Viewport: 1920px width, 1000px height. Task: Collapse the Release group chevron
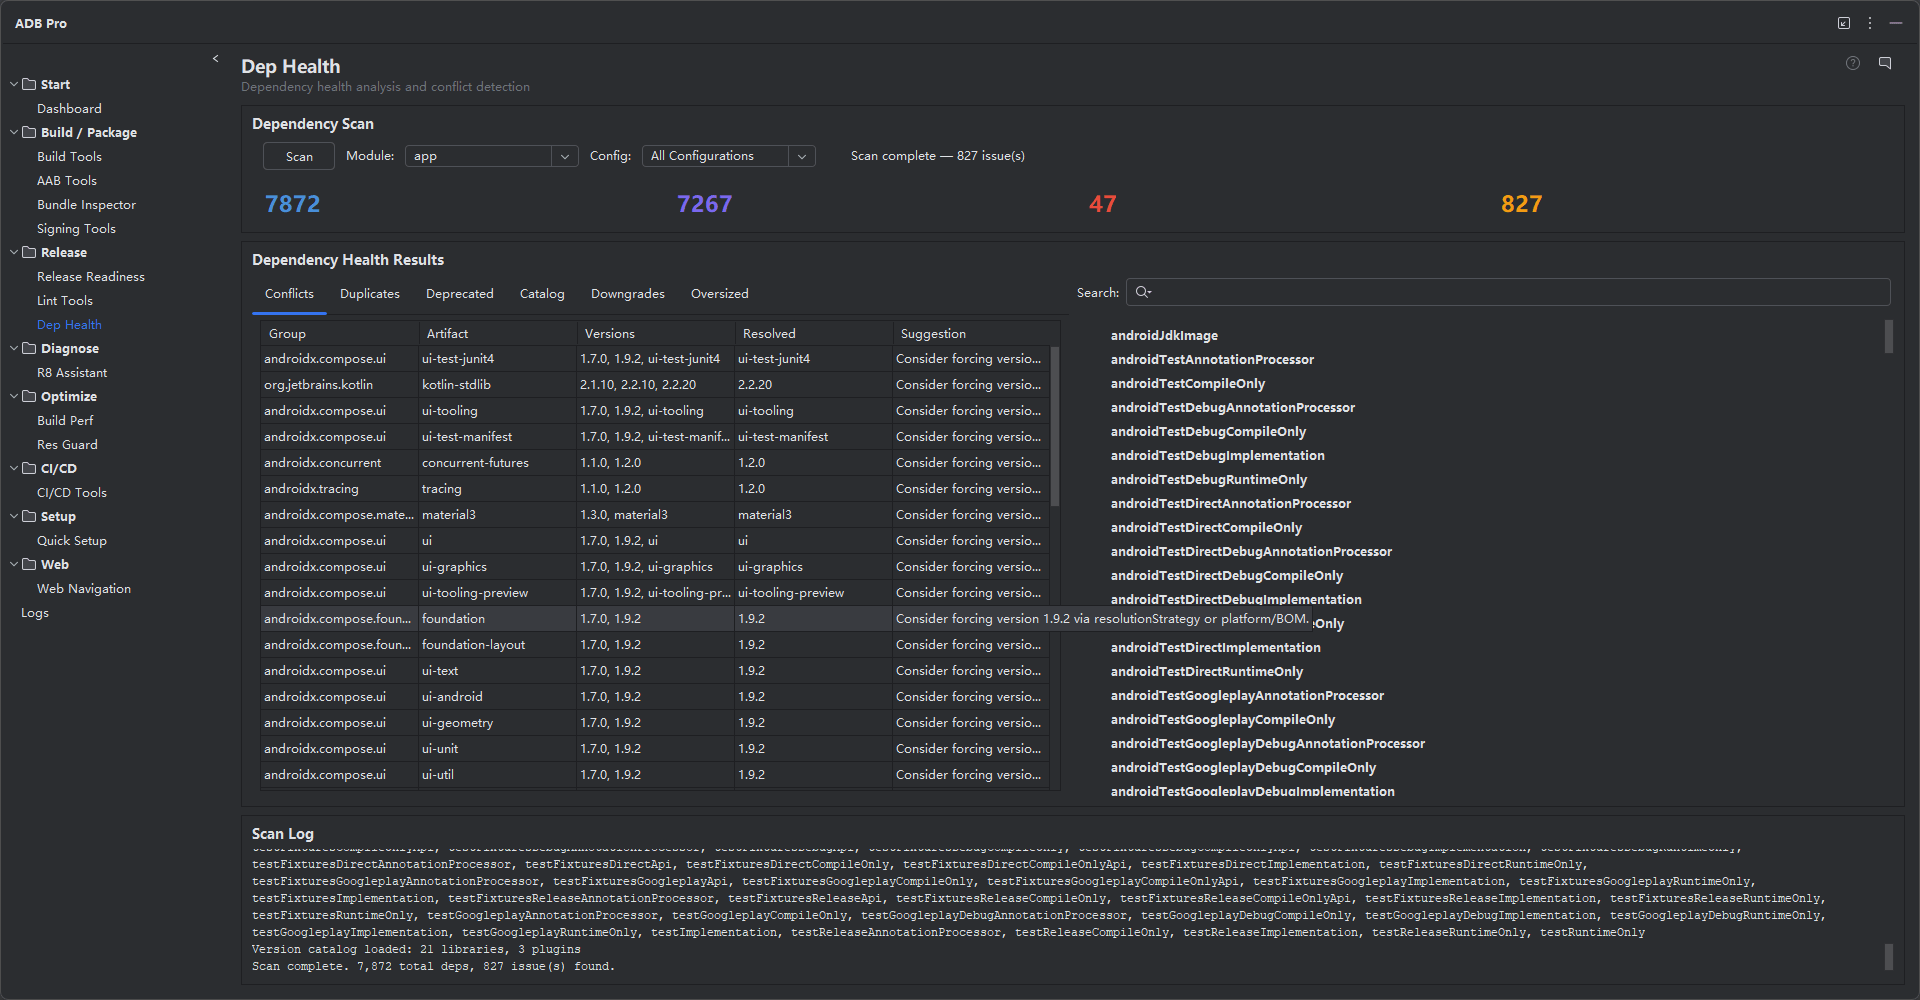coord(14,252)
